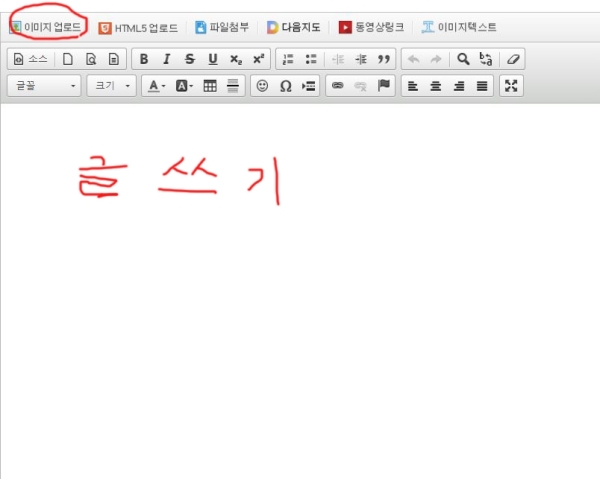Image resolution: width=600 pixels, height=479 pixels.
Task: Add a 동영상링크 video link
Action: pos(371,27)
